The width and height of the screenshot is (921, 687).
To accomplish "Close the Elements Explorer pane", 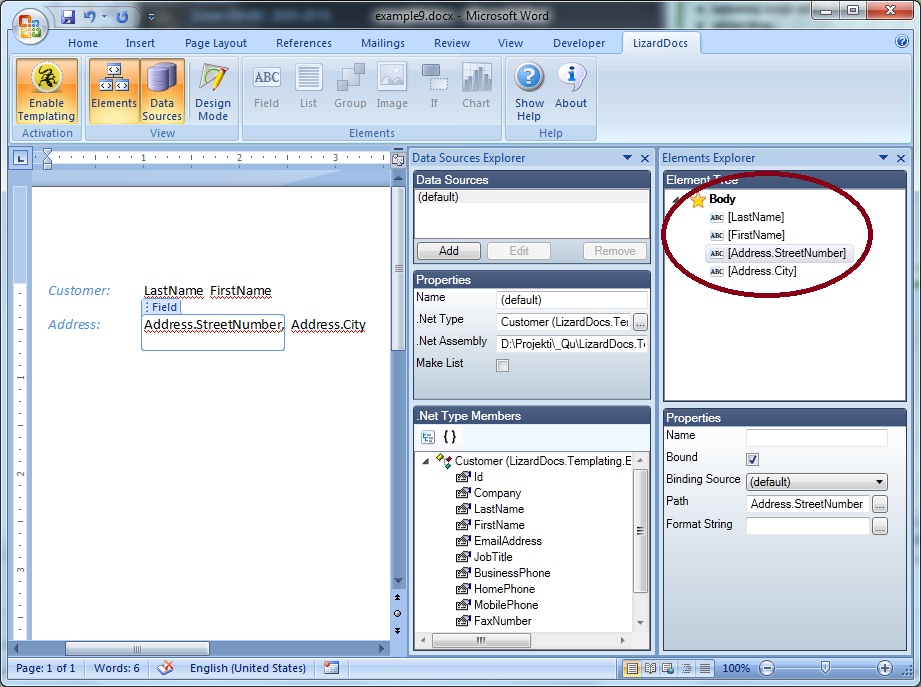I will point(900,158).
